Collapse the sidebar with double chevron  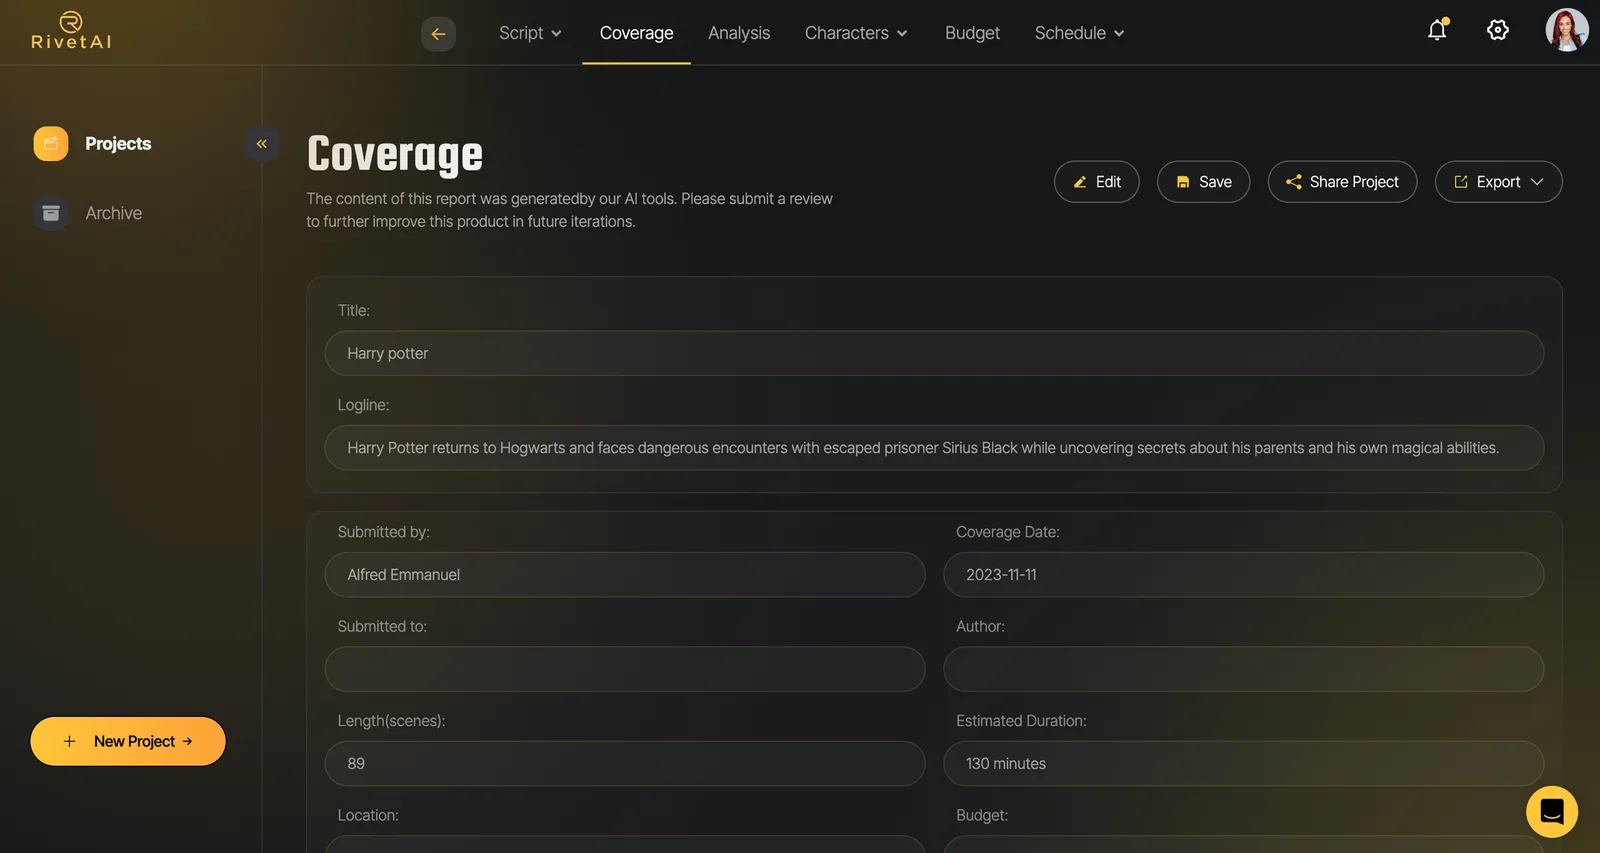[x=262, y=144]
